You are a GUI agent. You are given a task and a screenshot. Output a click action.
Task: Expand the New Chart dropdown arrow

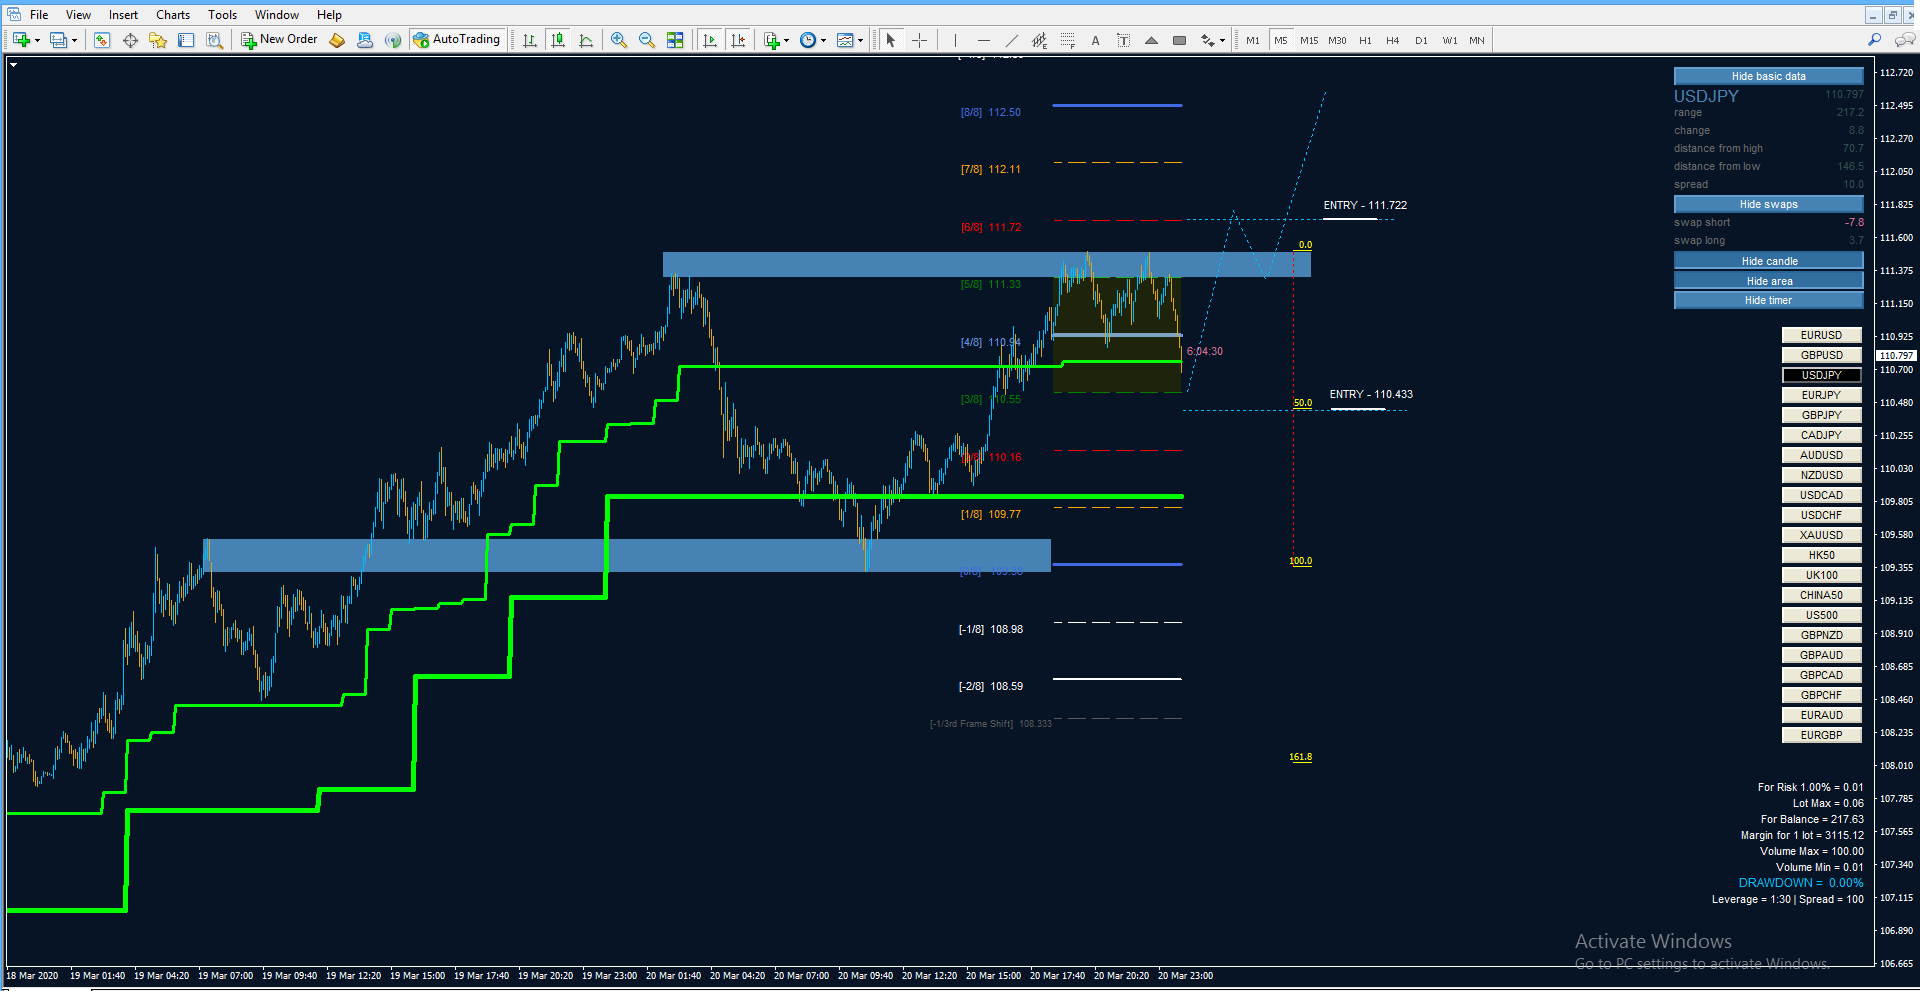pos(37,41)
